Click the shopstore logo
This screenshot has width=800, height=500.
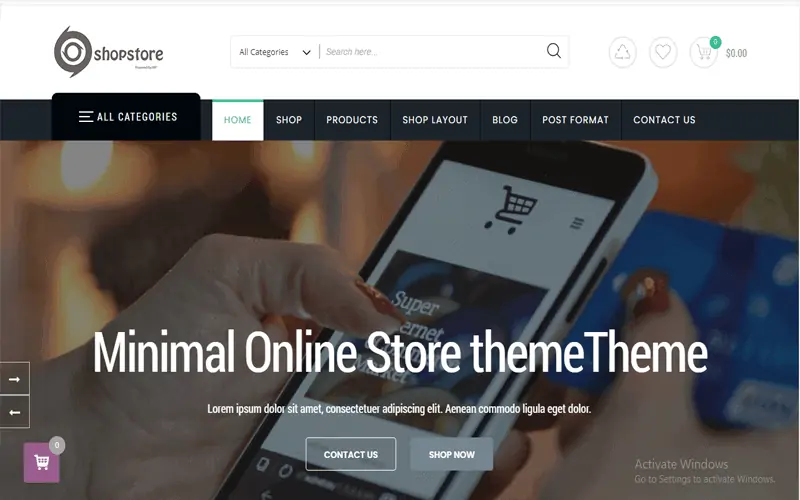[x=109, y=52]
